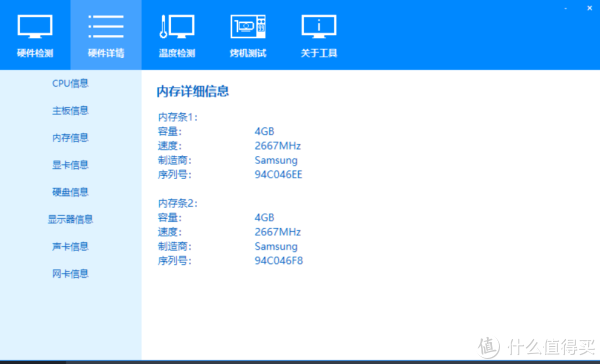The height and width of the screenshot is (364, 600).
Task: Open 显卡信息 in the sidebar
Action: coord(70,165)
